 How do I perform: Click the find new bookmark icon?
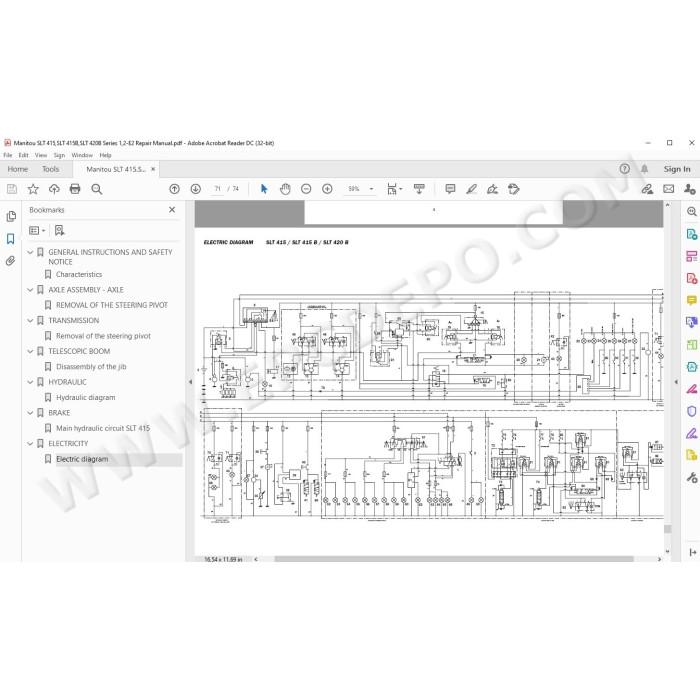click(x=59, y=230)
